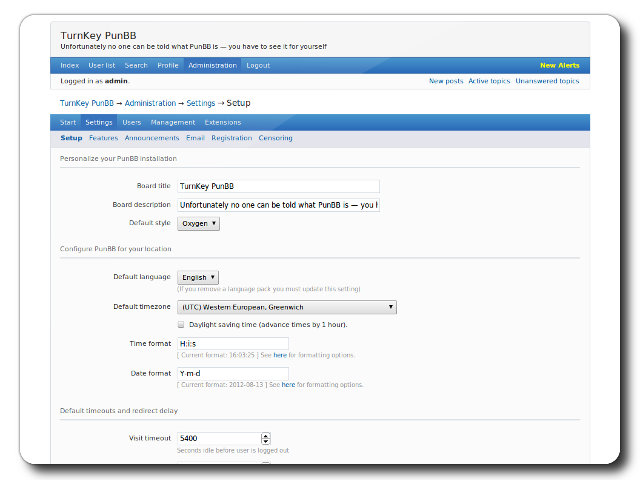Open the Features settings submenu
The image size is (640, 480).
tap(103, 138)
